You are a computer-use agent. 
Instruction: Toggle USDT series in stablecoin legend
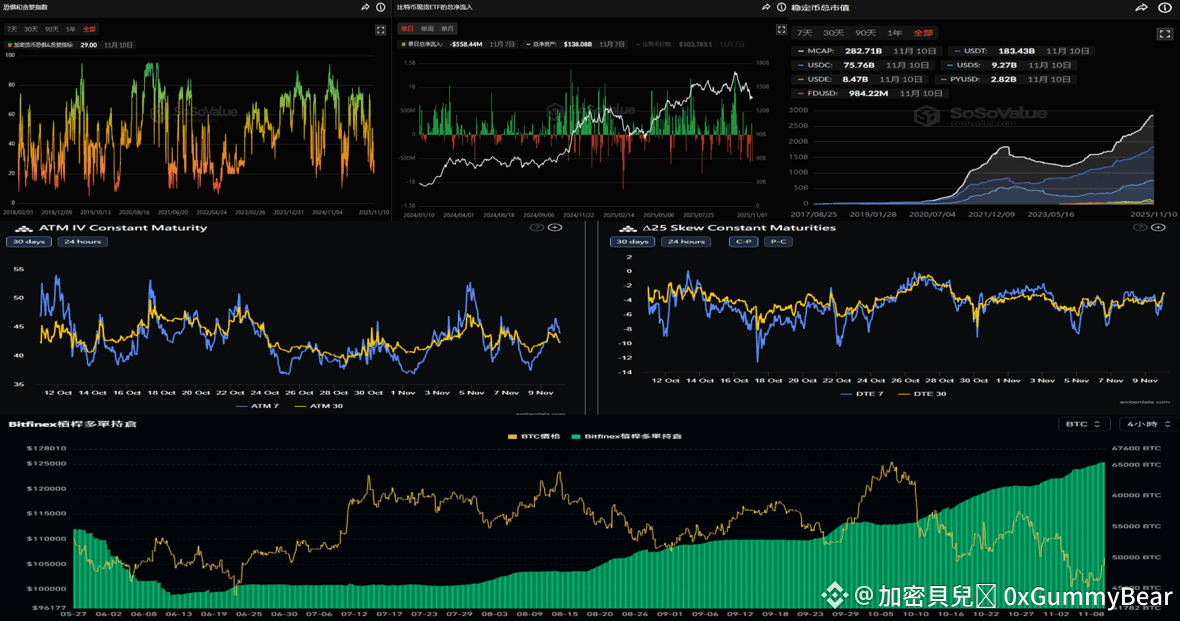[x=976, y=51]
